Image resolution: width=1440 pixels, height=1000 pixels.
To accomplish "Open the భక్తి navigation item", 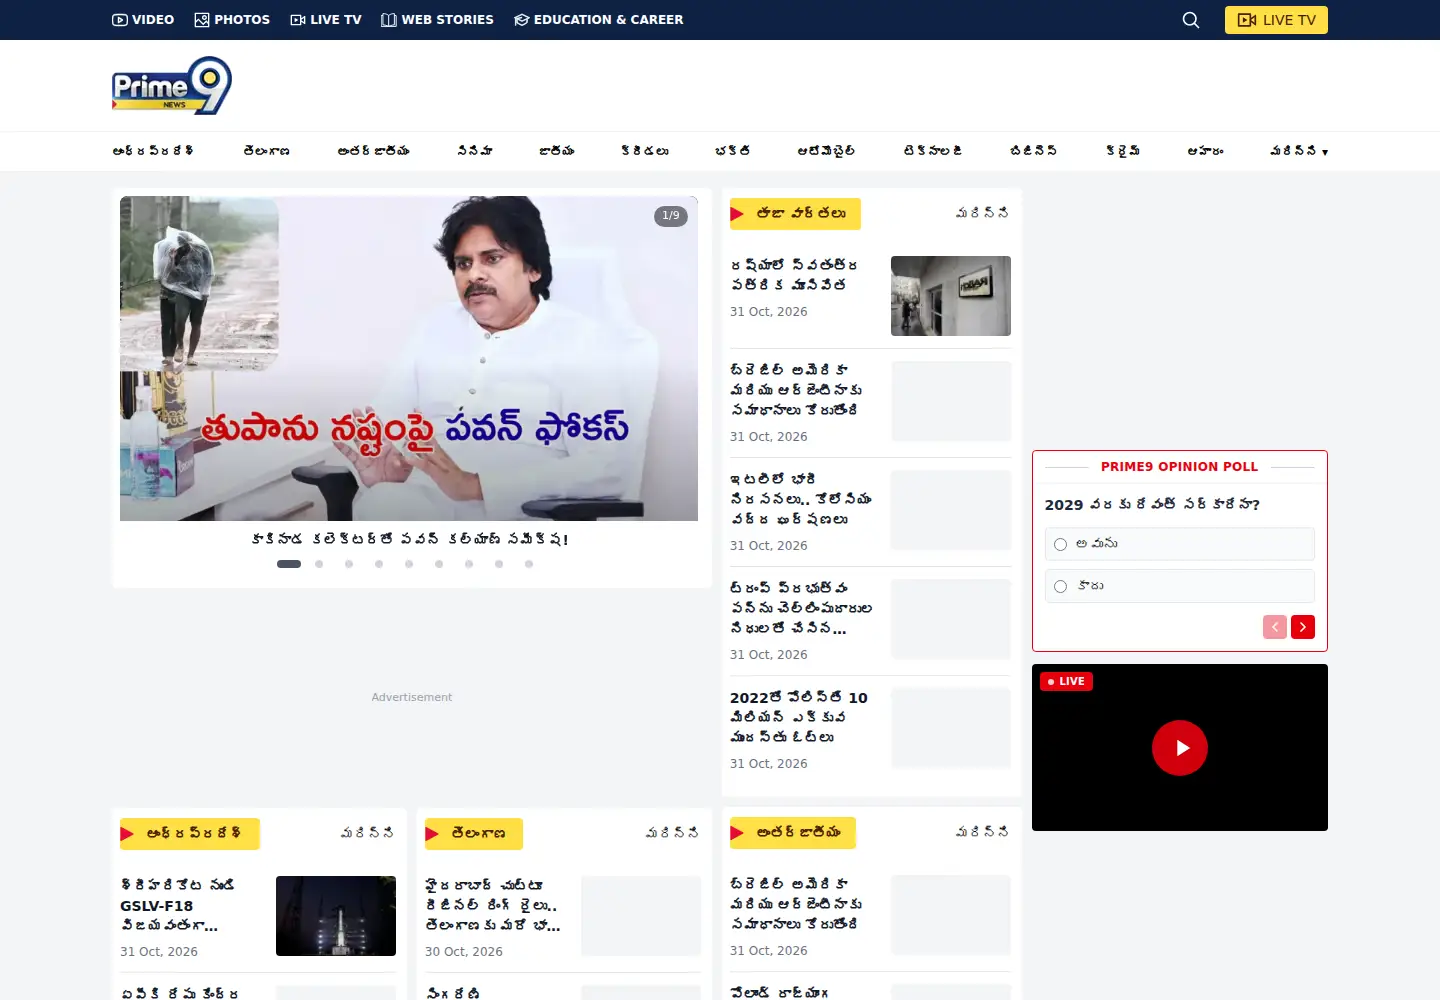I will [733, 151].
